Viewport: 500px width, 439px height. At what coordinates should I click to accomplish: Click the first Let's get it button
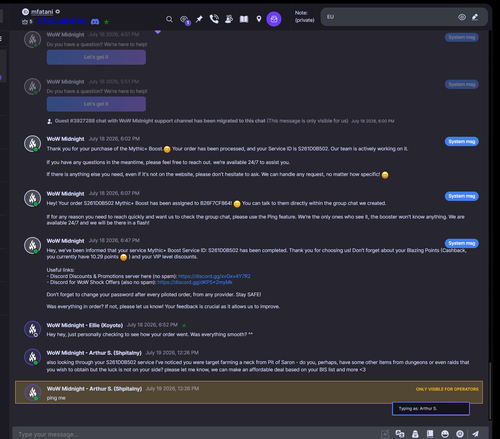tap(96, 57)
